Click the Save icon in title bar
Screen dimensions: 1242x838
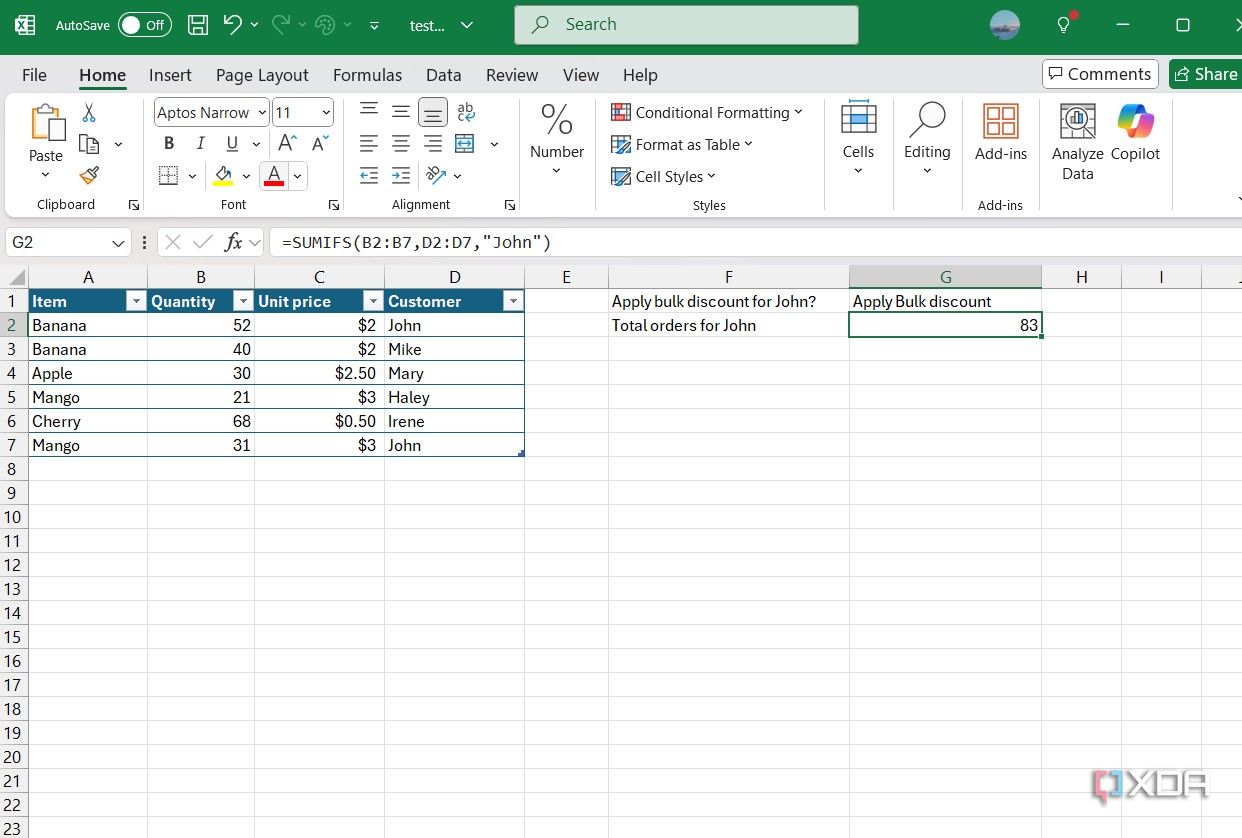coord(198,25)
